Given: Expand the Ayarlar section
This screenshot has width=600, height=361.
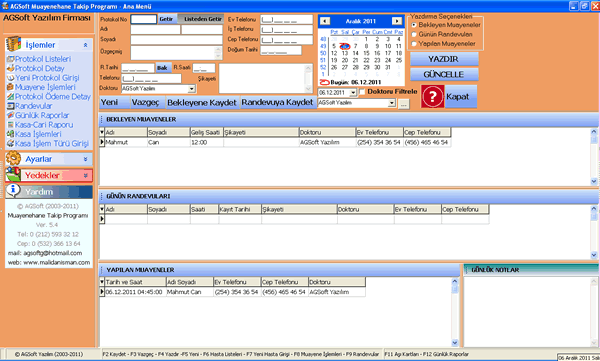Looking at the screenshot, I should pyautogui.click(x=85, y=159).
